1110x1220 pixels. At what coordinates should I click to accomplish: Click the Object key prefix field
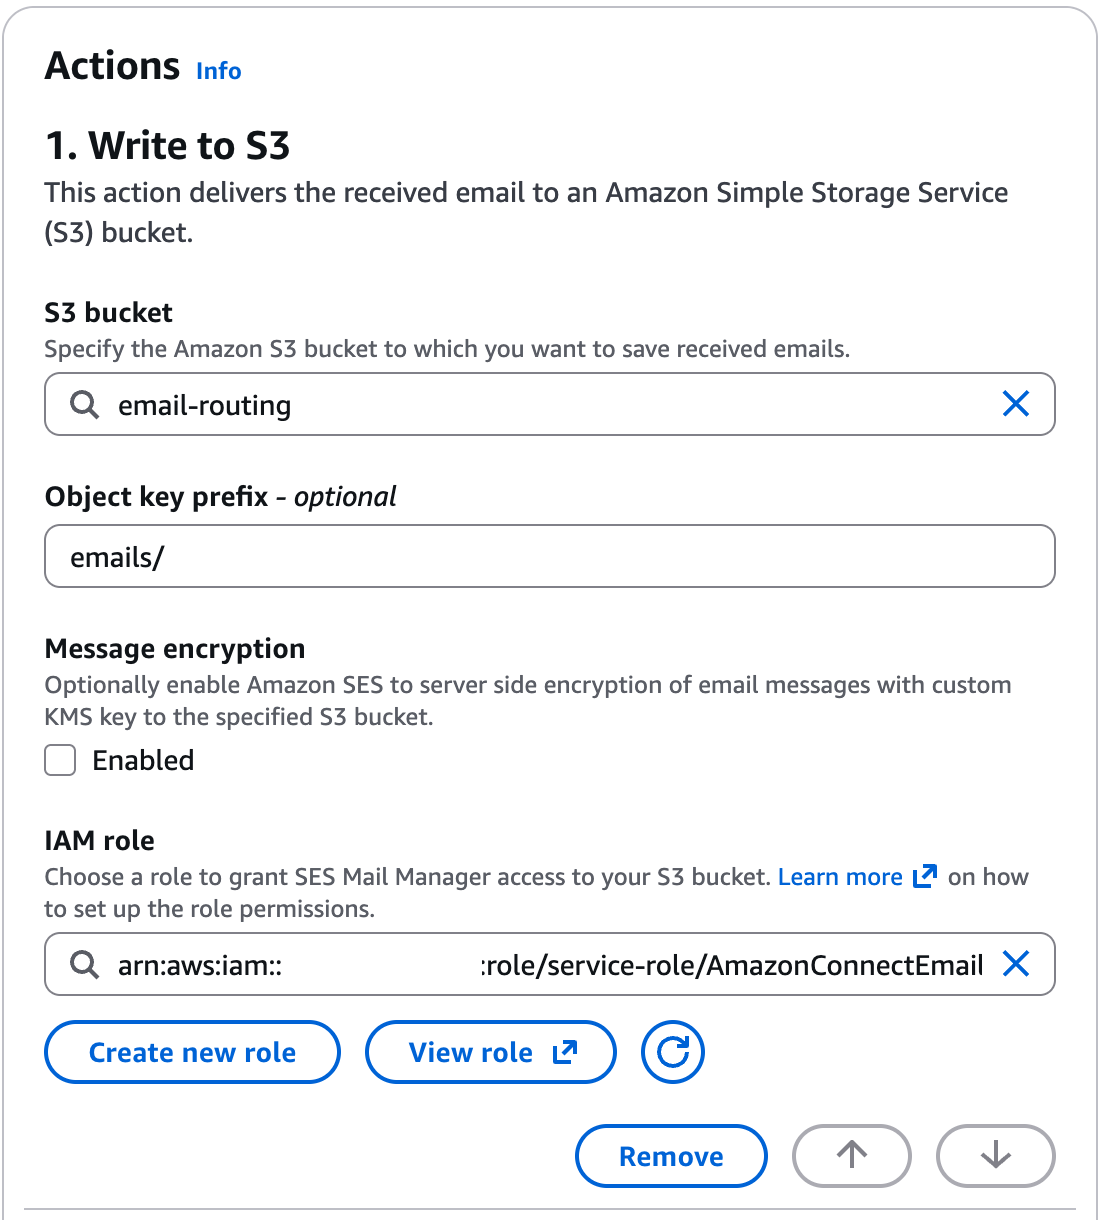(549, 557)
